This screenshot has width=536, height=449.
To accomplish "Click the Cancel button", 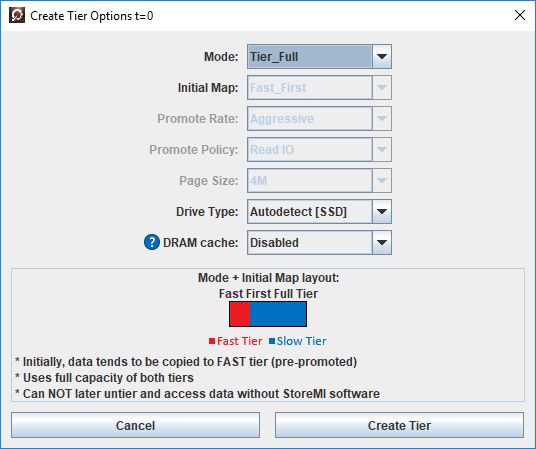I will (x=135, y=425).
